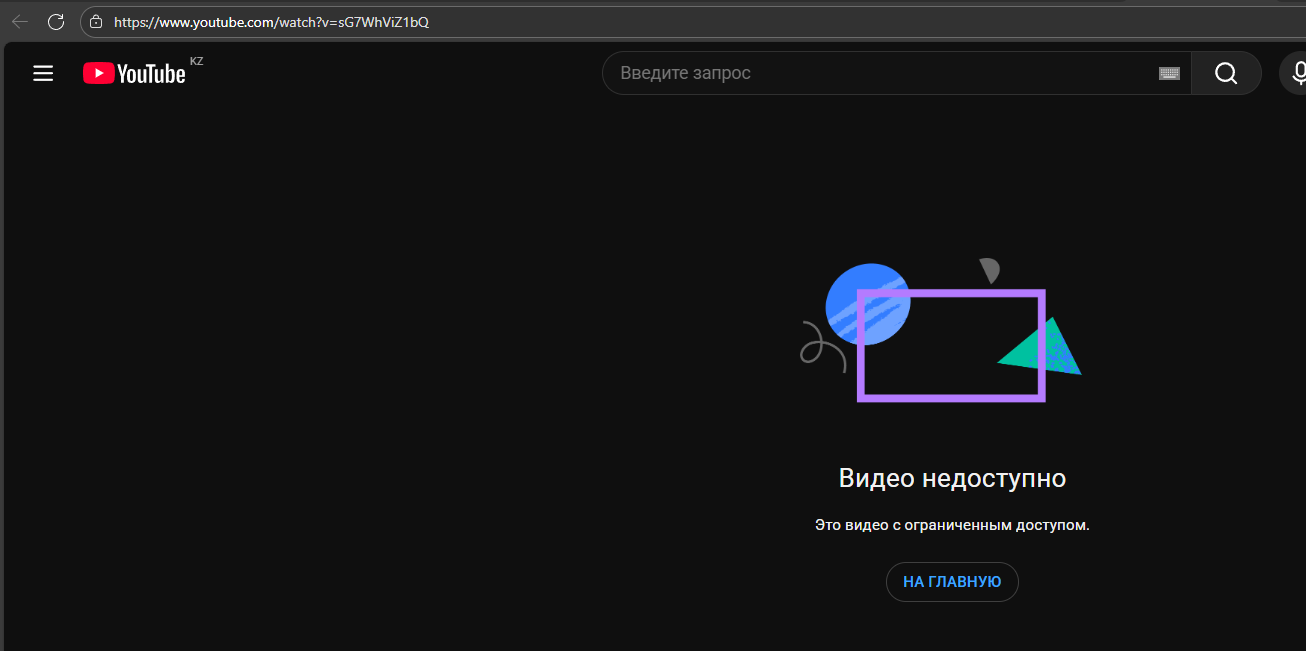View site information via the lock icon
1306x651 pixels.
pyautogui.click(x=96, y=22)
